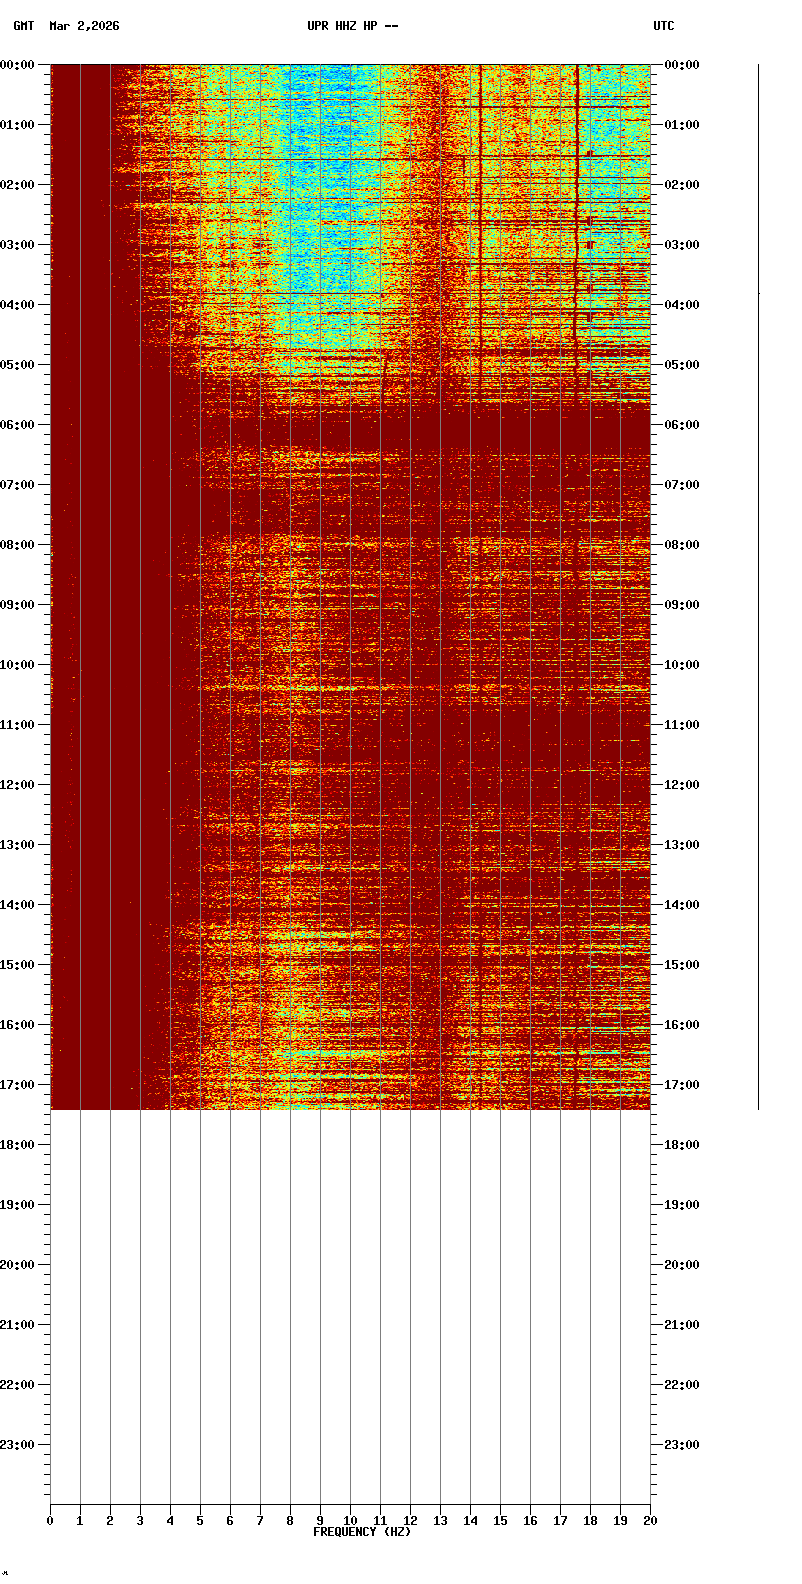
Task: Click the UTC label at top right
Action: (663, 26)
